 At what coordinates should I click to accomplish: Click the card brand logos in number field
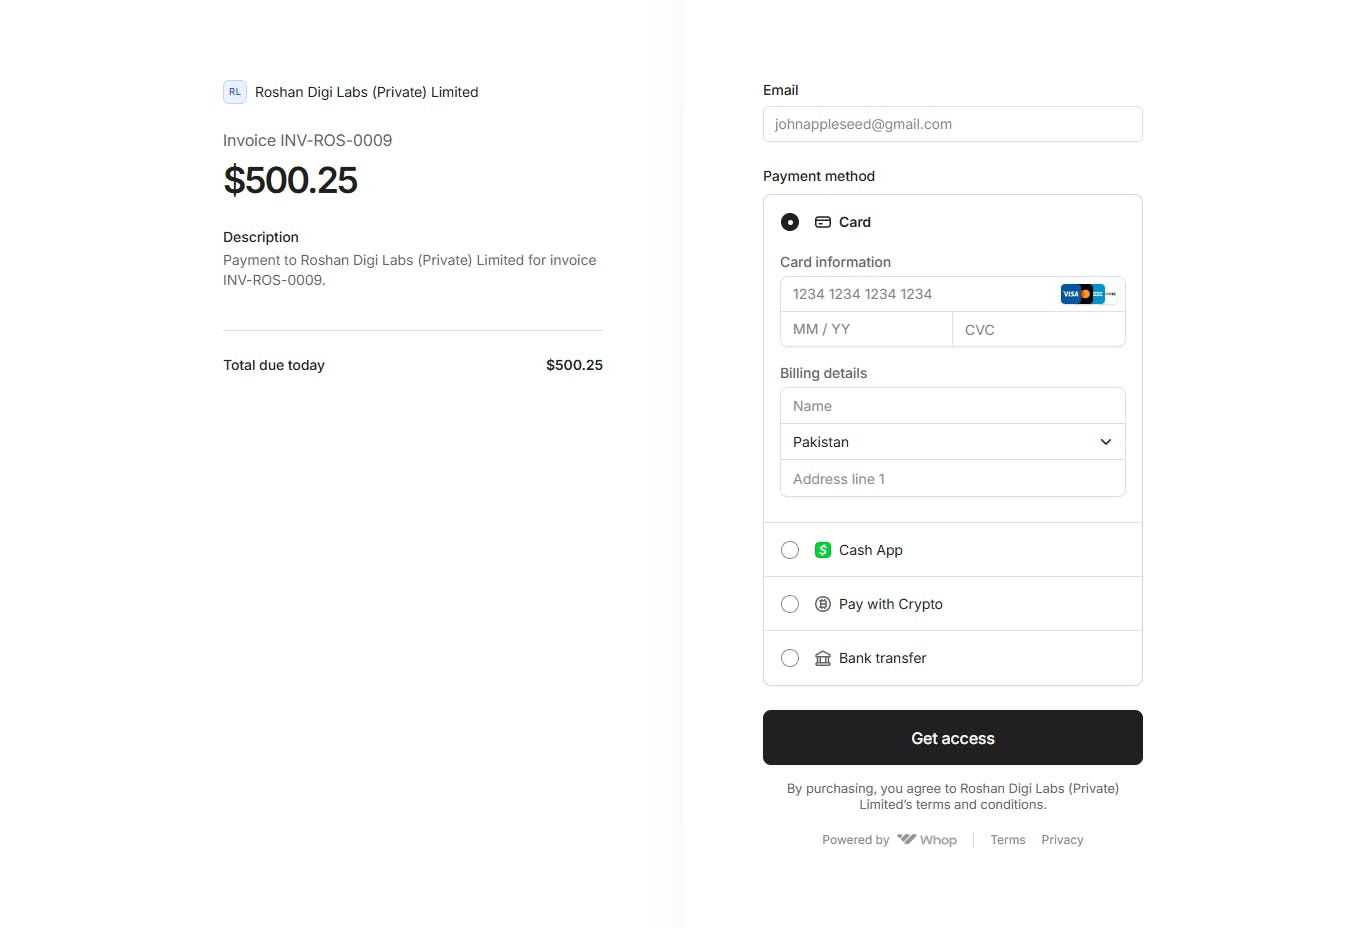1088,294
